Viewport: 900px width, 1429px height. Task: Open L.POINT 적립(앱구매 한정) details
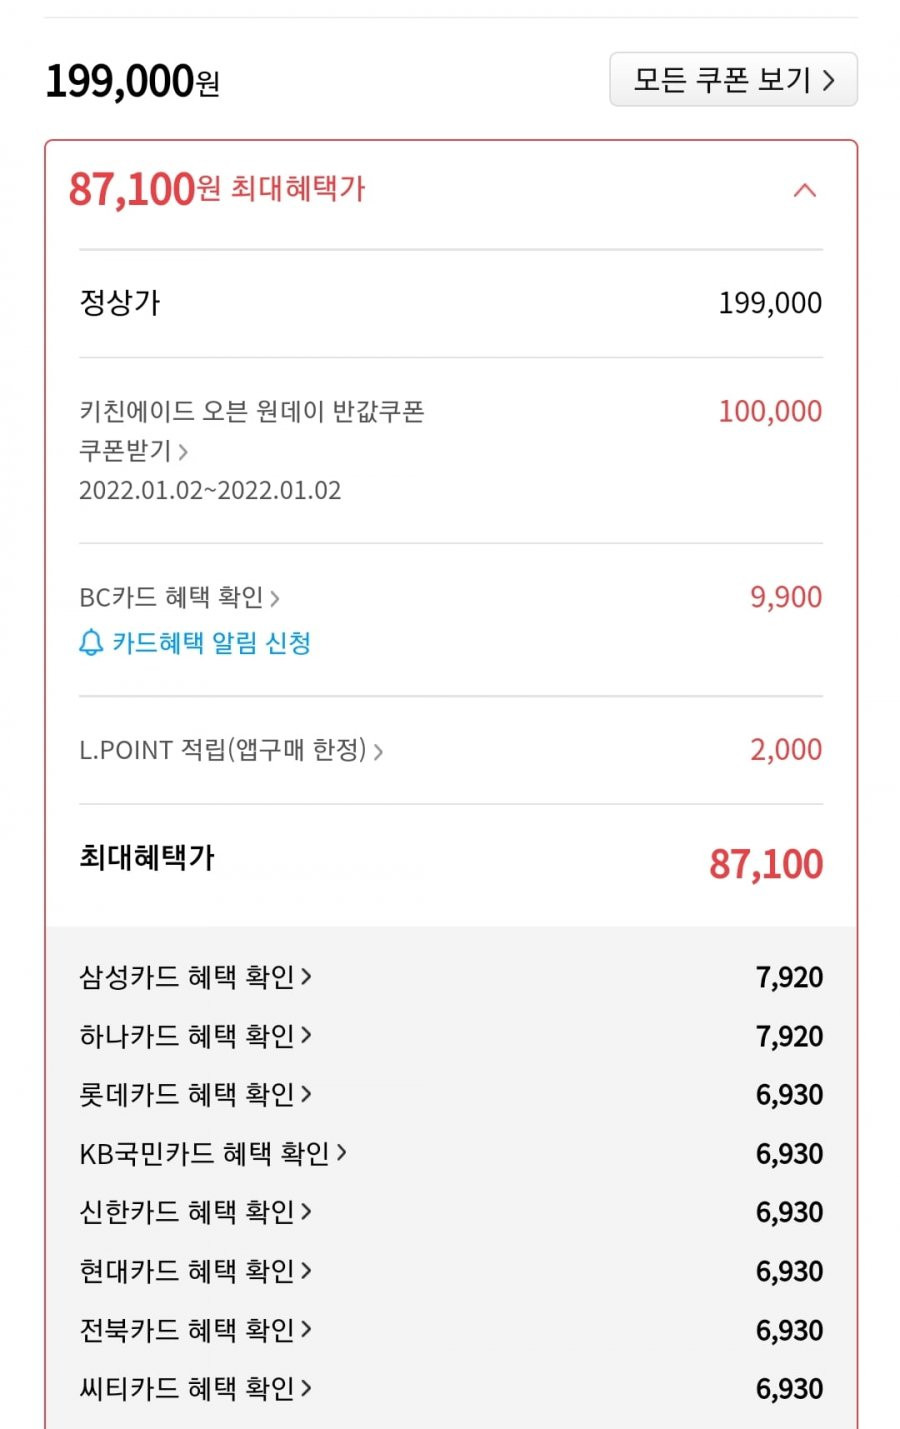click(231, 750)
